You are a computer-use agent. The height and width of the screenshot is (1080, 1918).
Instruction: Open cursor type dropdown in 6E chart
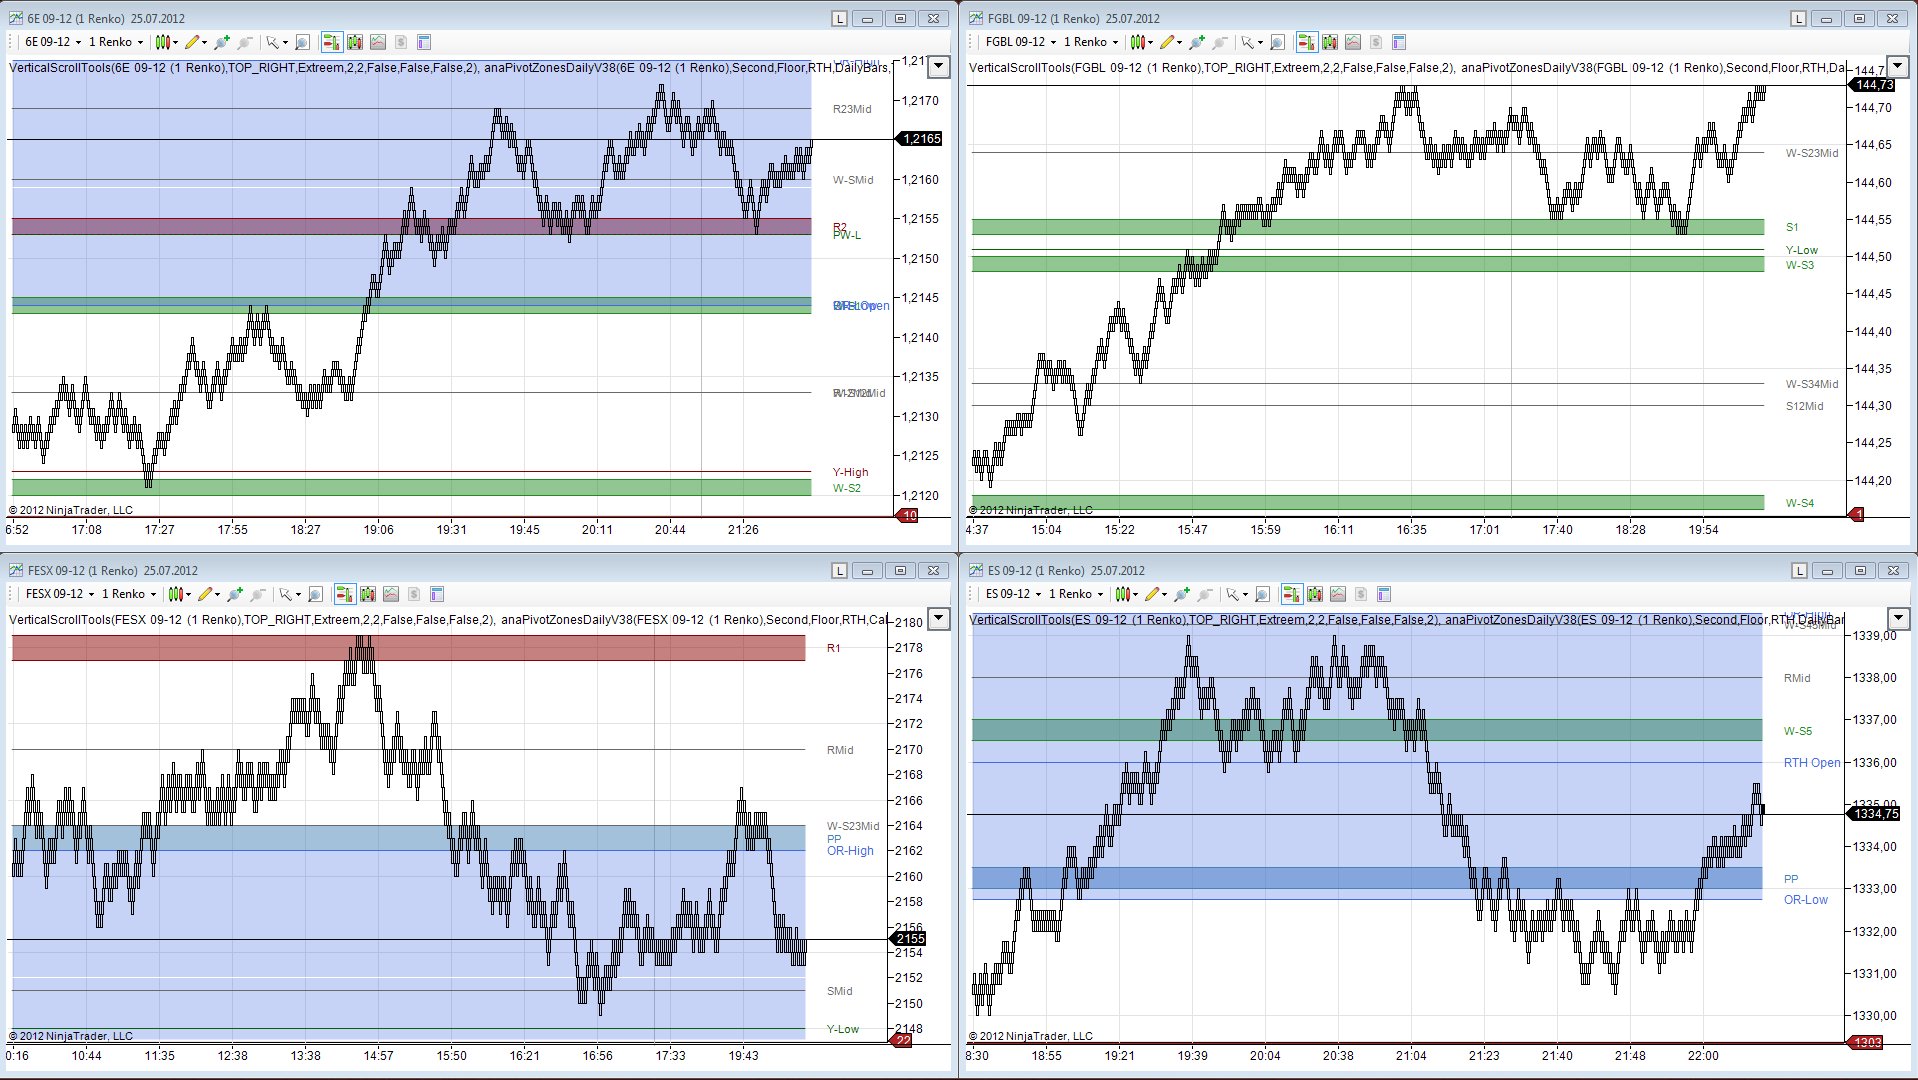coord(276,42)
